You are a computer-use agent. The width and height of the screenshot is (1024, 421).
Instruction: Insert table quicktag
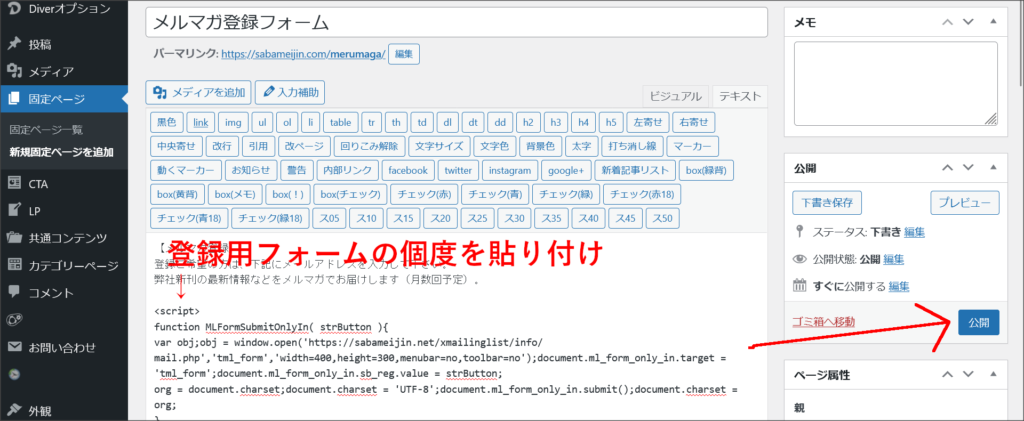coord(340,122)
